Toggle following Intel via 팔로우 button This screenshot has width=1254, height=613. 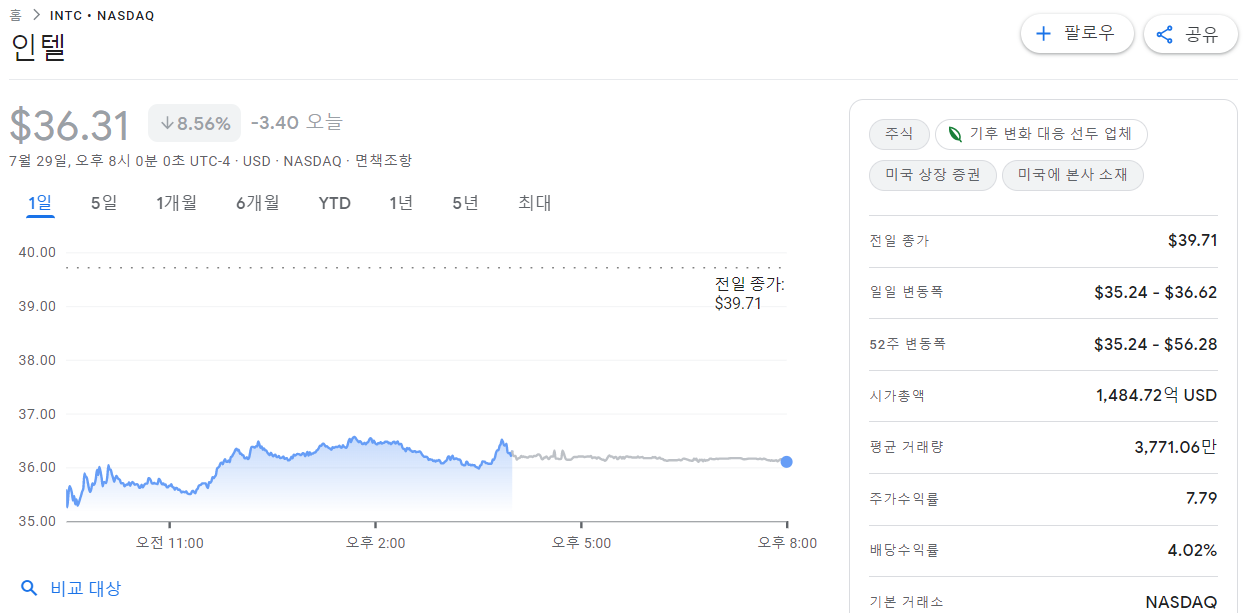click(x=1077, y=33)
